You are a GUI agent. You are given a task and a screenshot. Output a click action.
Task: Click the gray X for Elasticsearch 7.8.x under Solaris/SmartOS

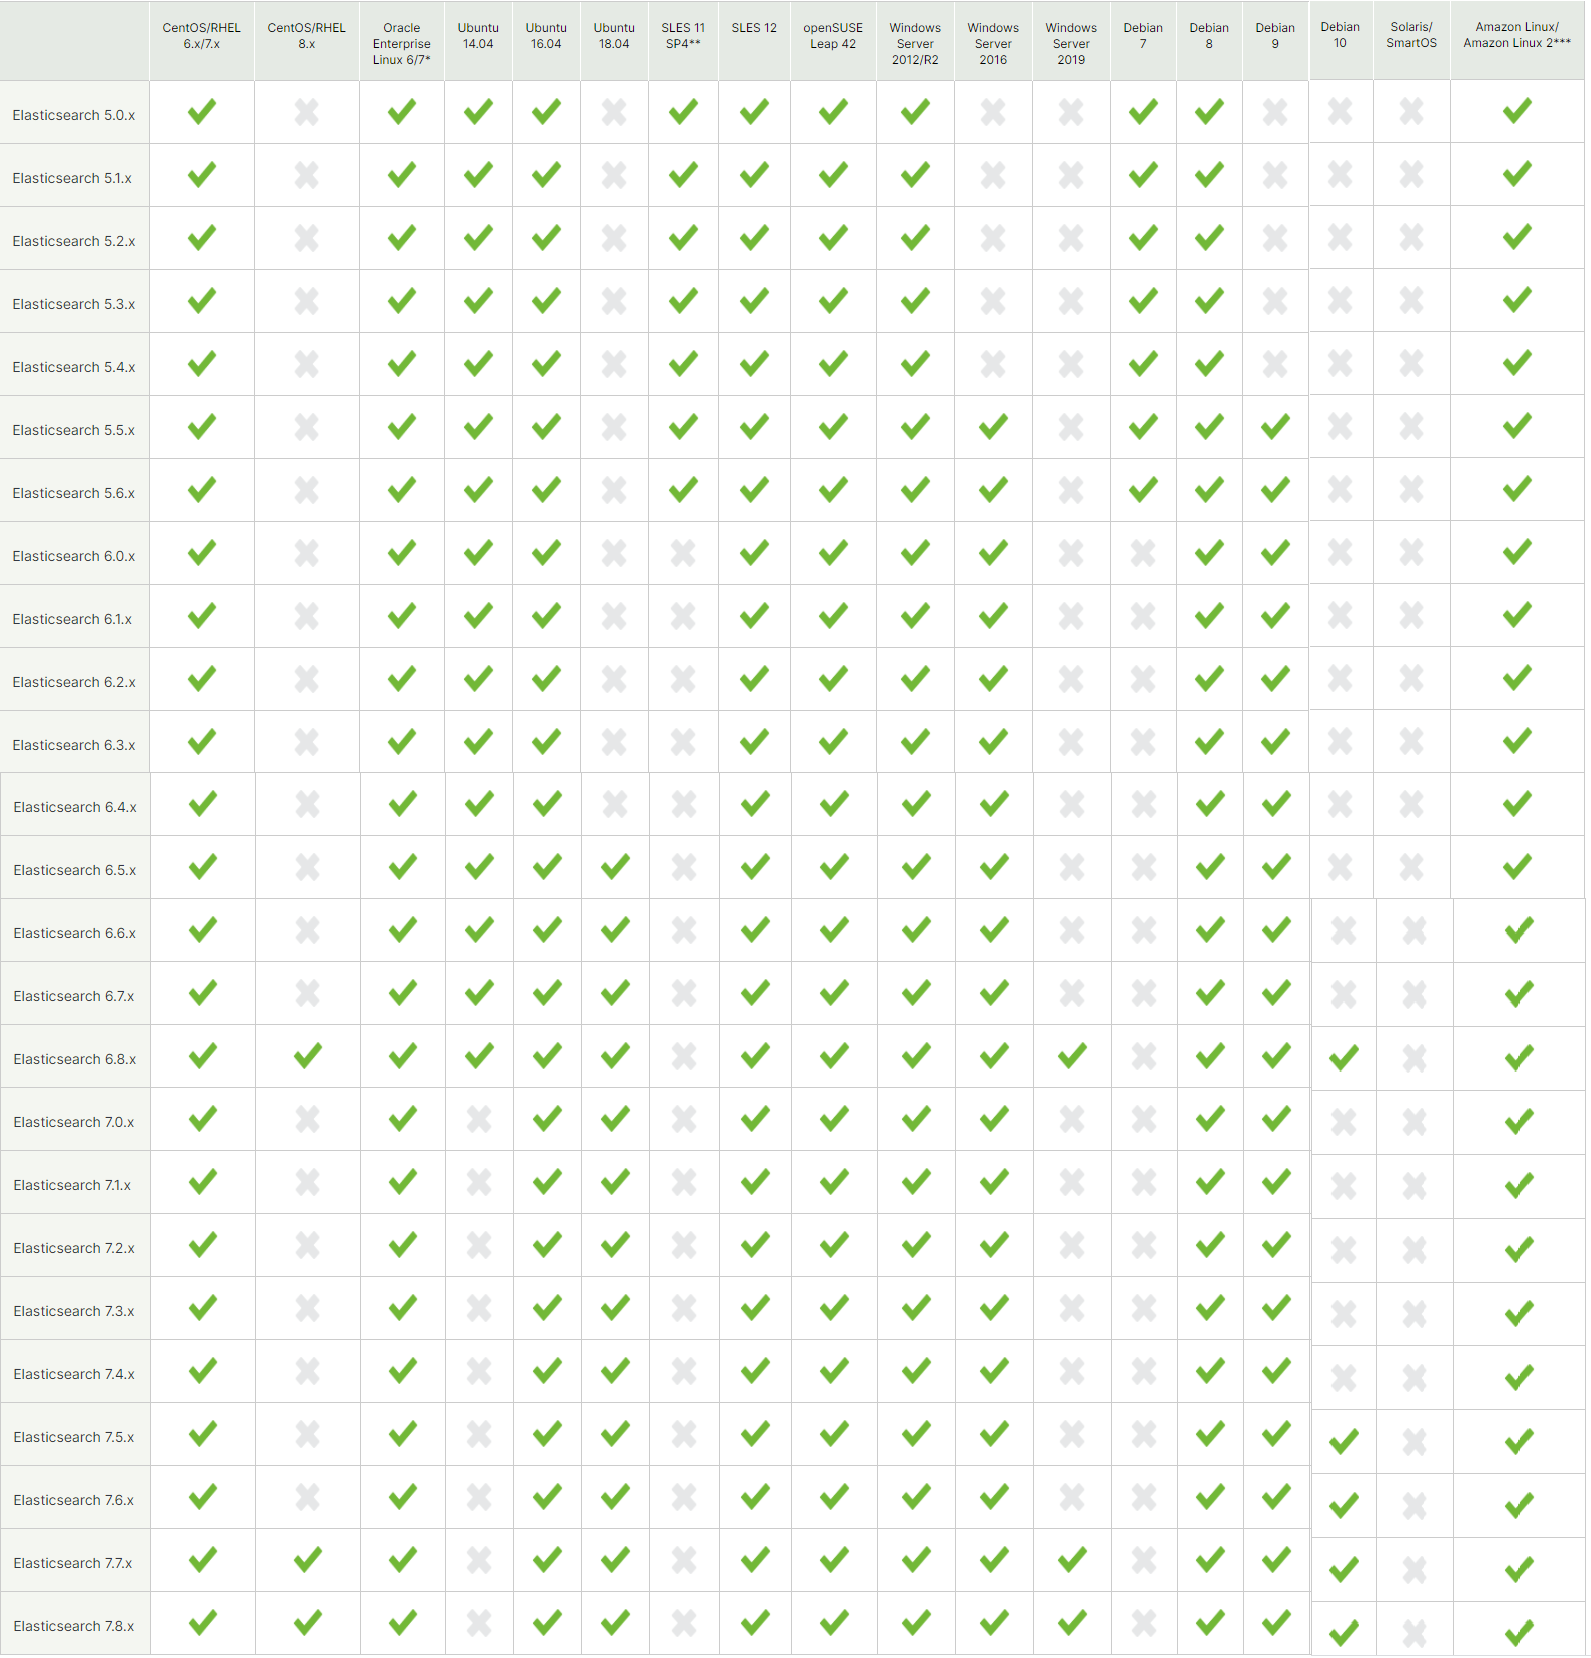coord(1414,1634)
